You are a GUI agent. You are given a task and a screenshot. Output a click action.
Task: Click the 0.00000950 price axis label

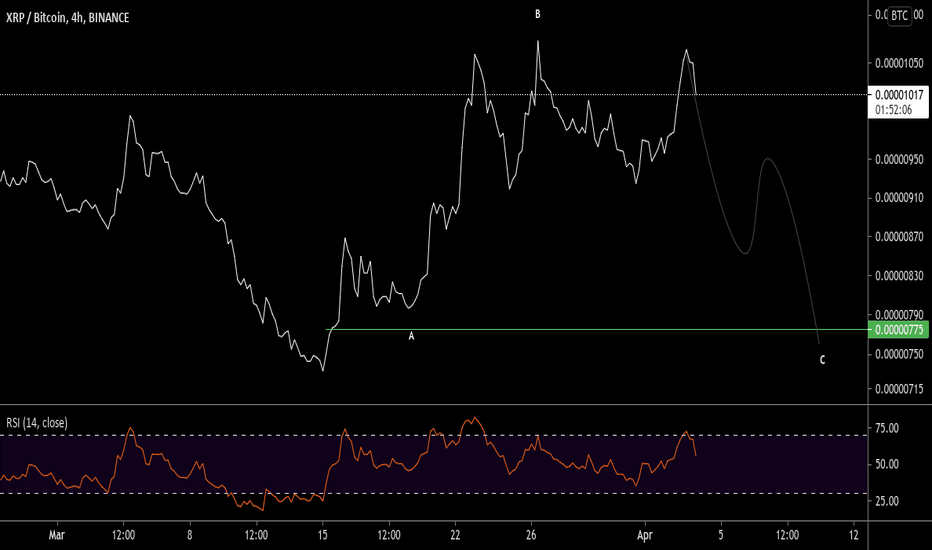(899, 159)
